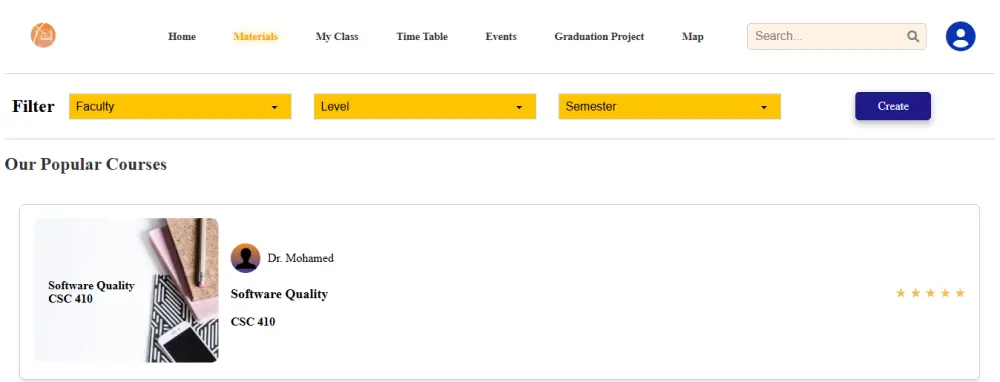Click the search magnifier icon
Screen dimensions: 1000x382
(913, 36)
